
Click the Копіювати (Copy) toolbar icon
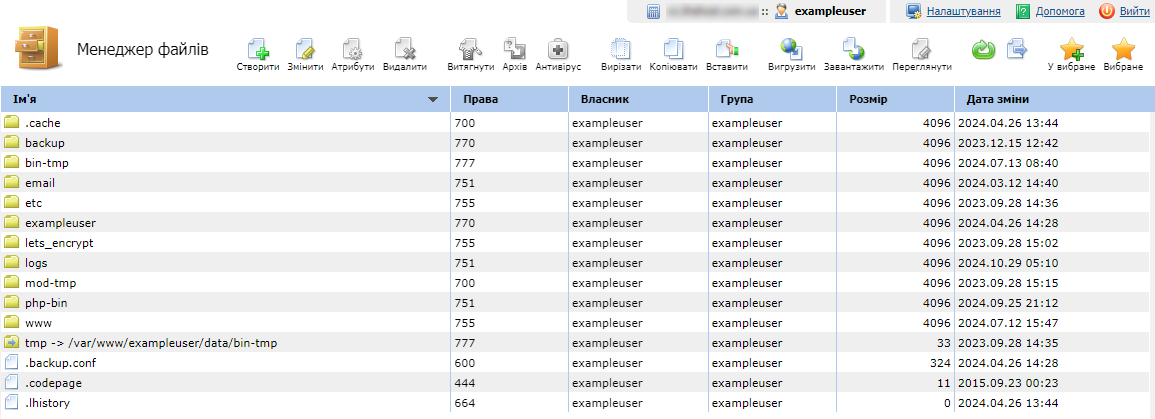pos(673,49)
